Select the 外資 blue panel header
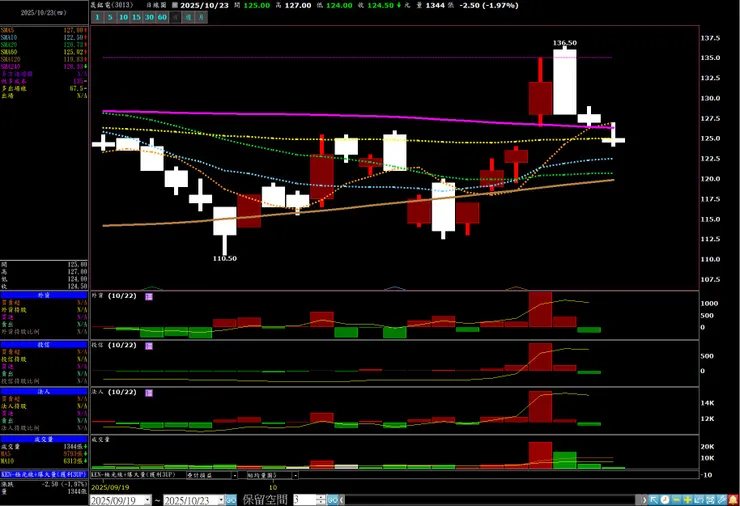This screenshot has width=740, height=506. [x=44, y=295]
